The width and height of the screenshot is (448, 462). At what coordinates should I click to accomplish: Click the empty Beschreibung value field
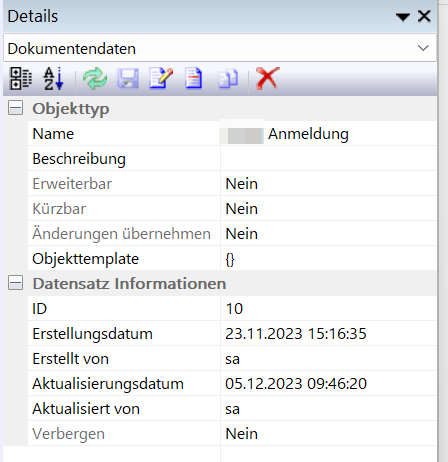tap(328, 159)
